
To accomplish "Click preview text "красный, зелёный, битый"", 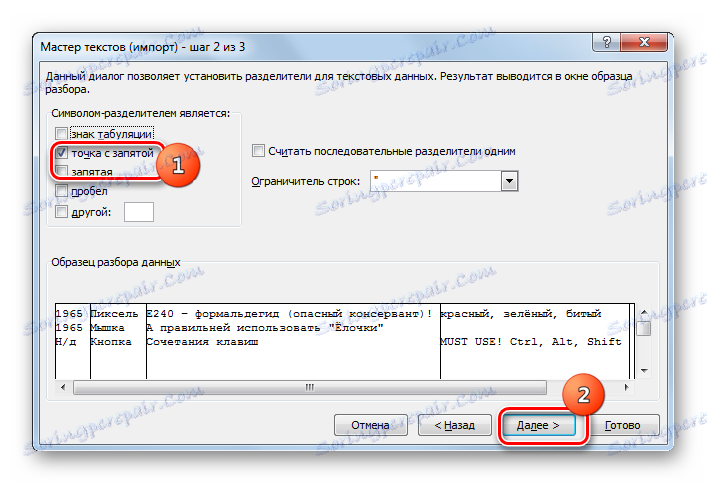I will click(521, 314).
